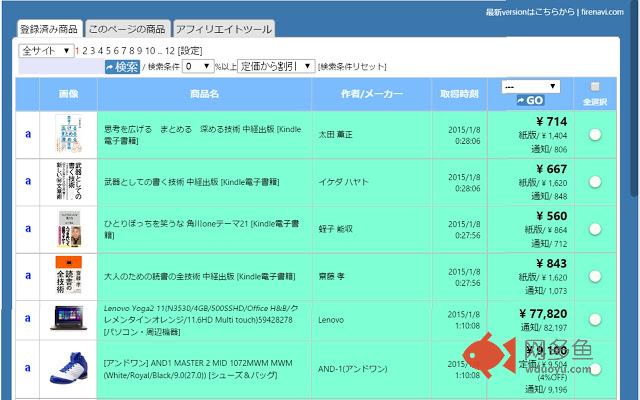Open the 武器としての書く技術 book cover thumbnail
640x400 pixels.
coord(69,181)
